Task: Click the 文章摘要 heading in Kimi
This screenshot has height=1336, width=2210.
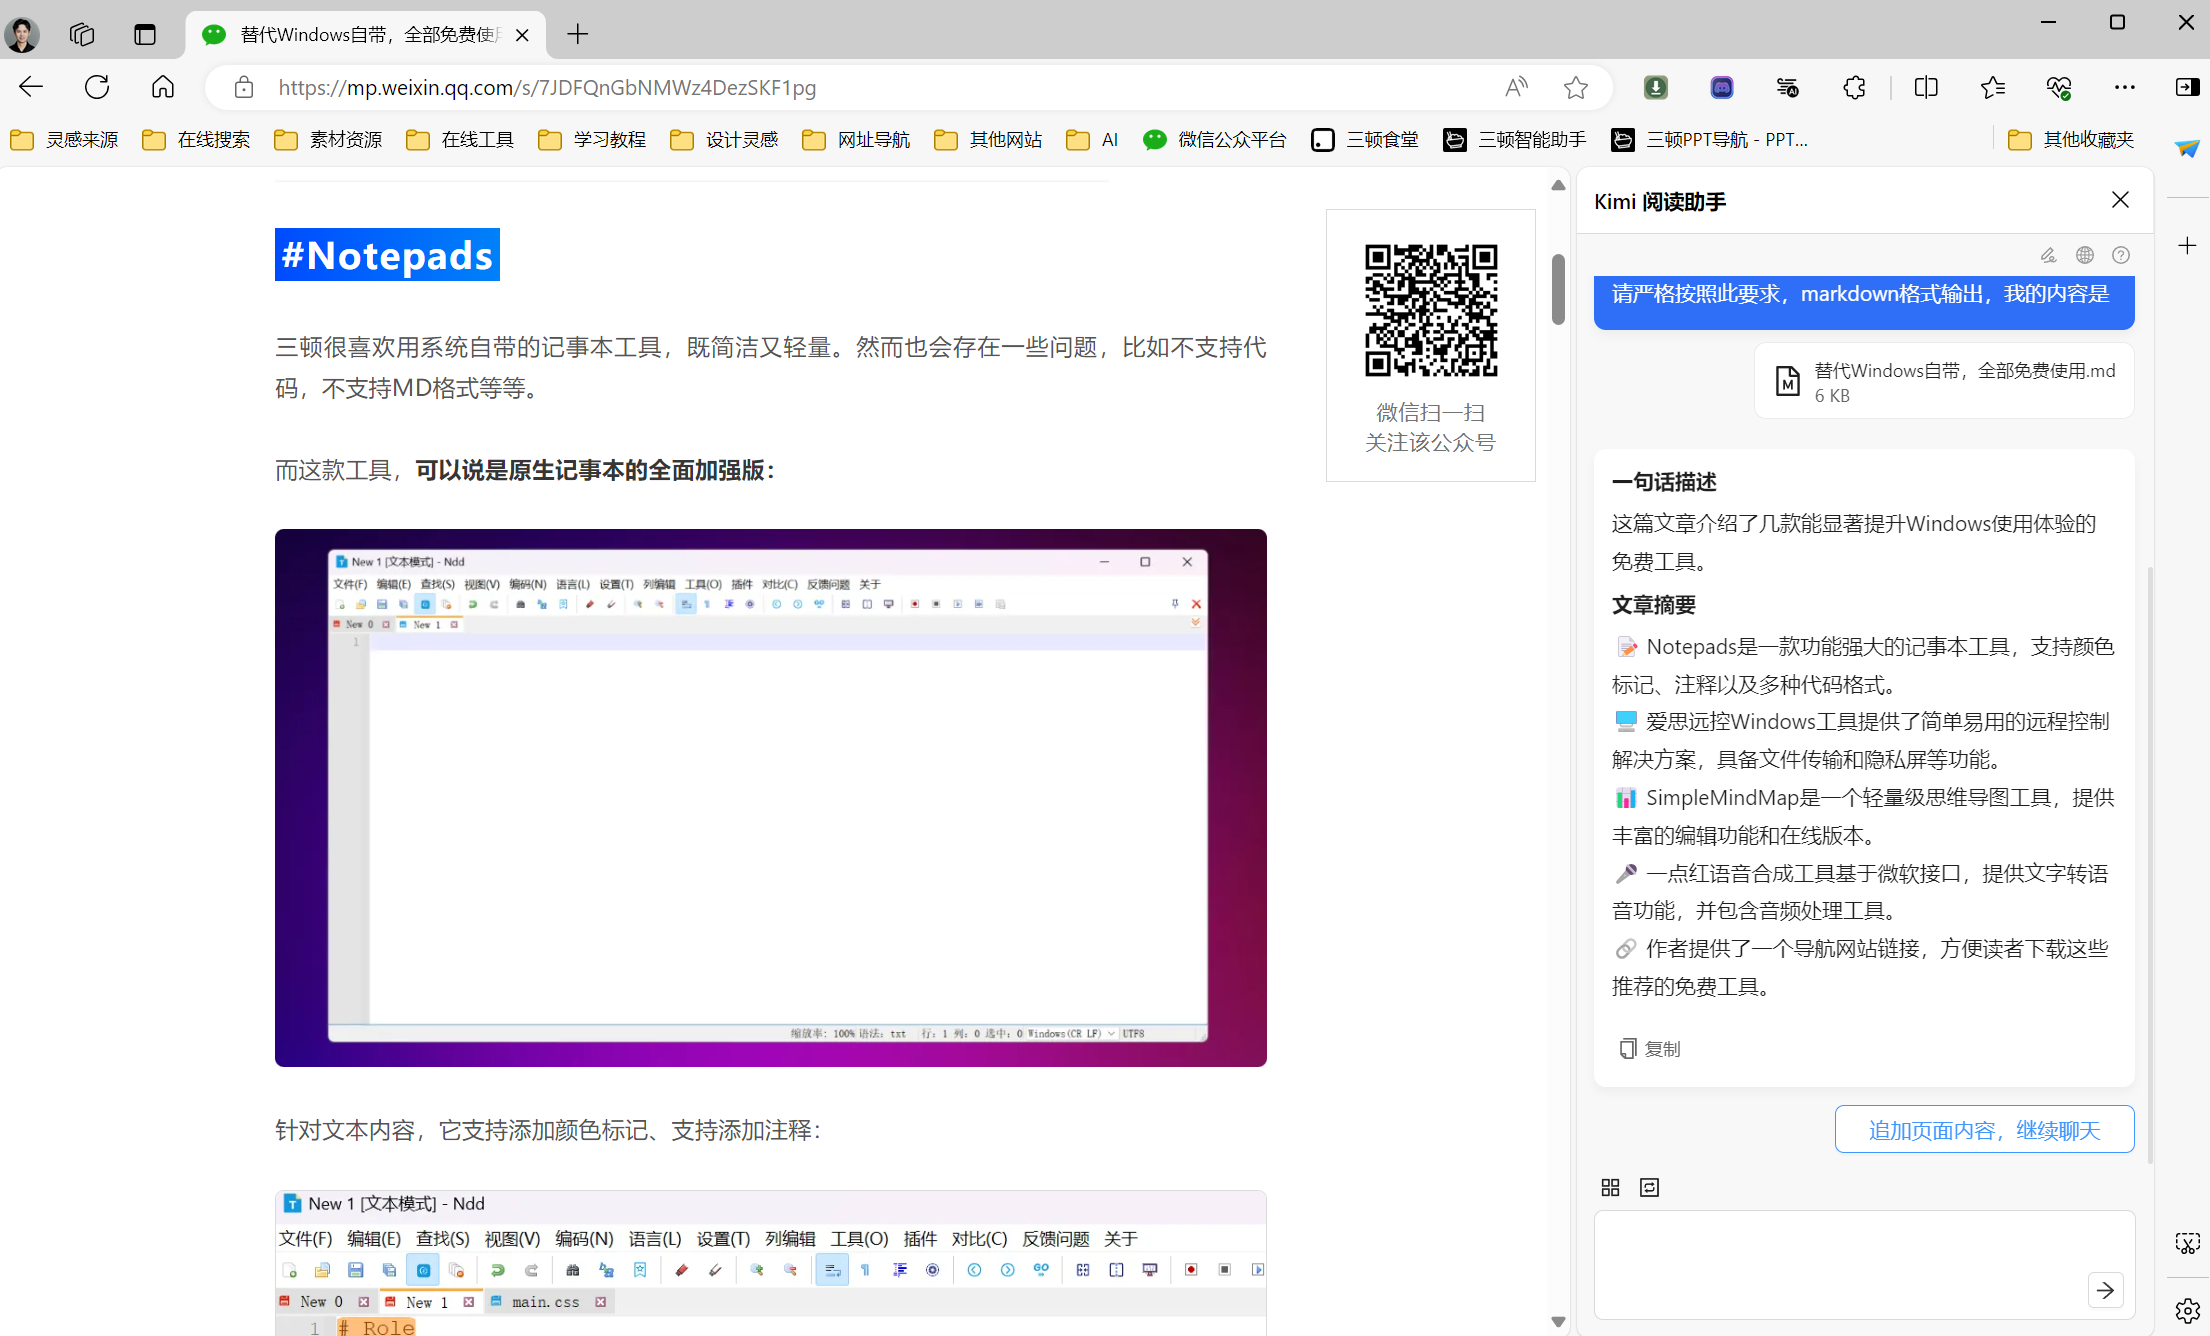Action: [x=1654, y=605]
